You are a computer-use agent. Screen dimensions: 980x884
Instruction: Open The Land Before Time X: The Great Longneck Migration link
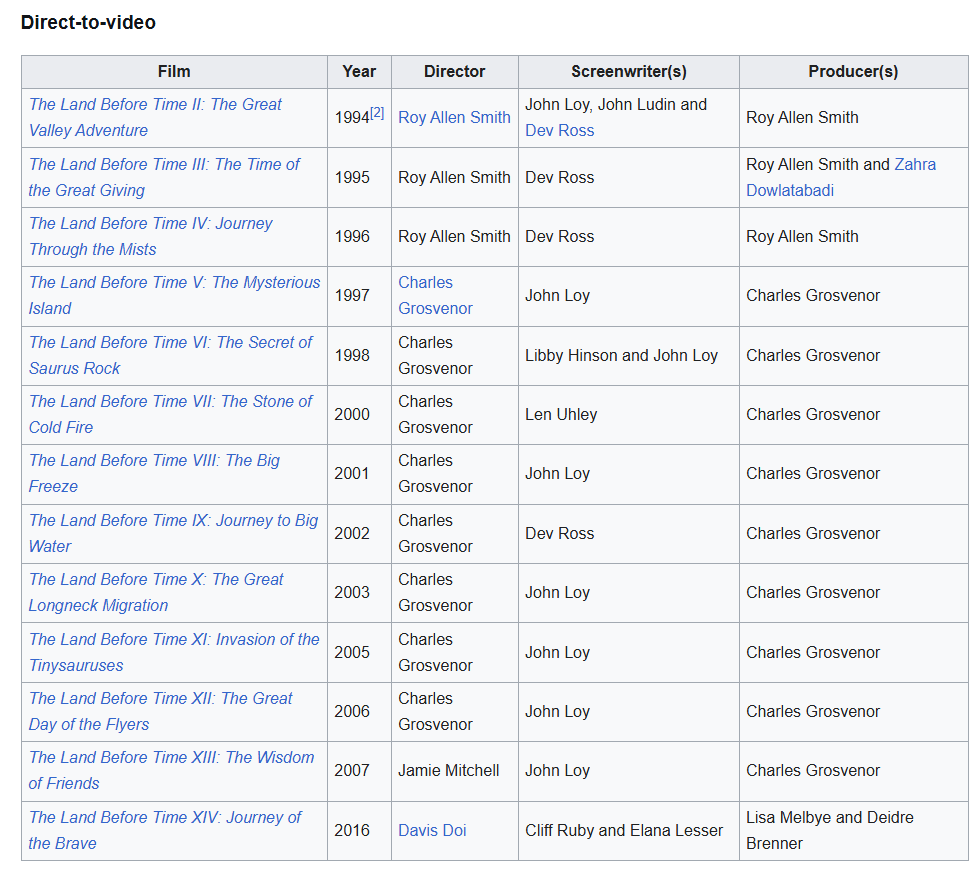tap(156, 592)
